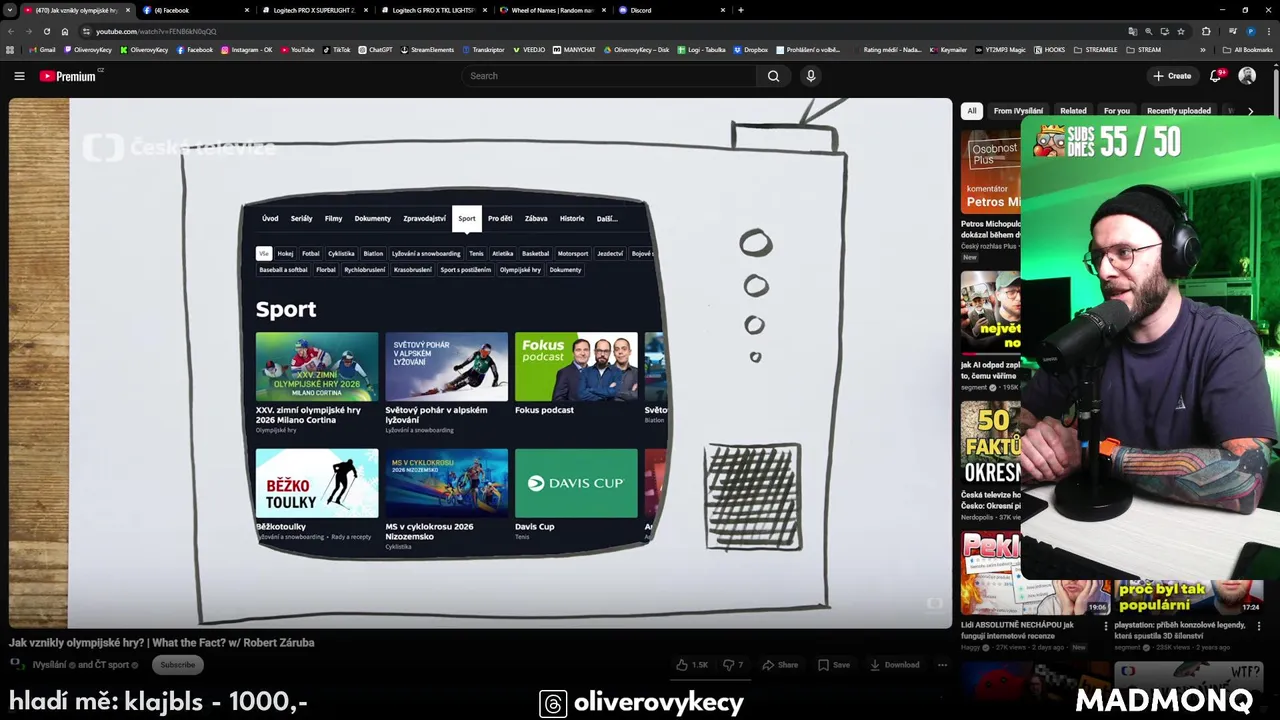Start voice search with microphone icon
The image size is (1280, 720).
811,76
